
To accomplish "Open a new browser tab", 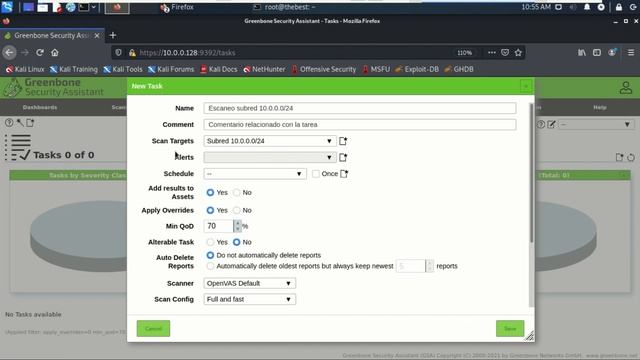I will (x=113, y=36).
